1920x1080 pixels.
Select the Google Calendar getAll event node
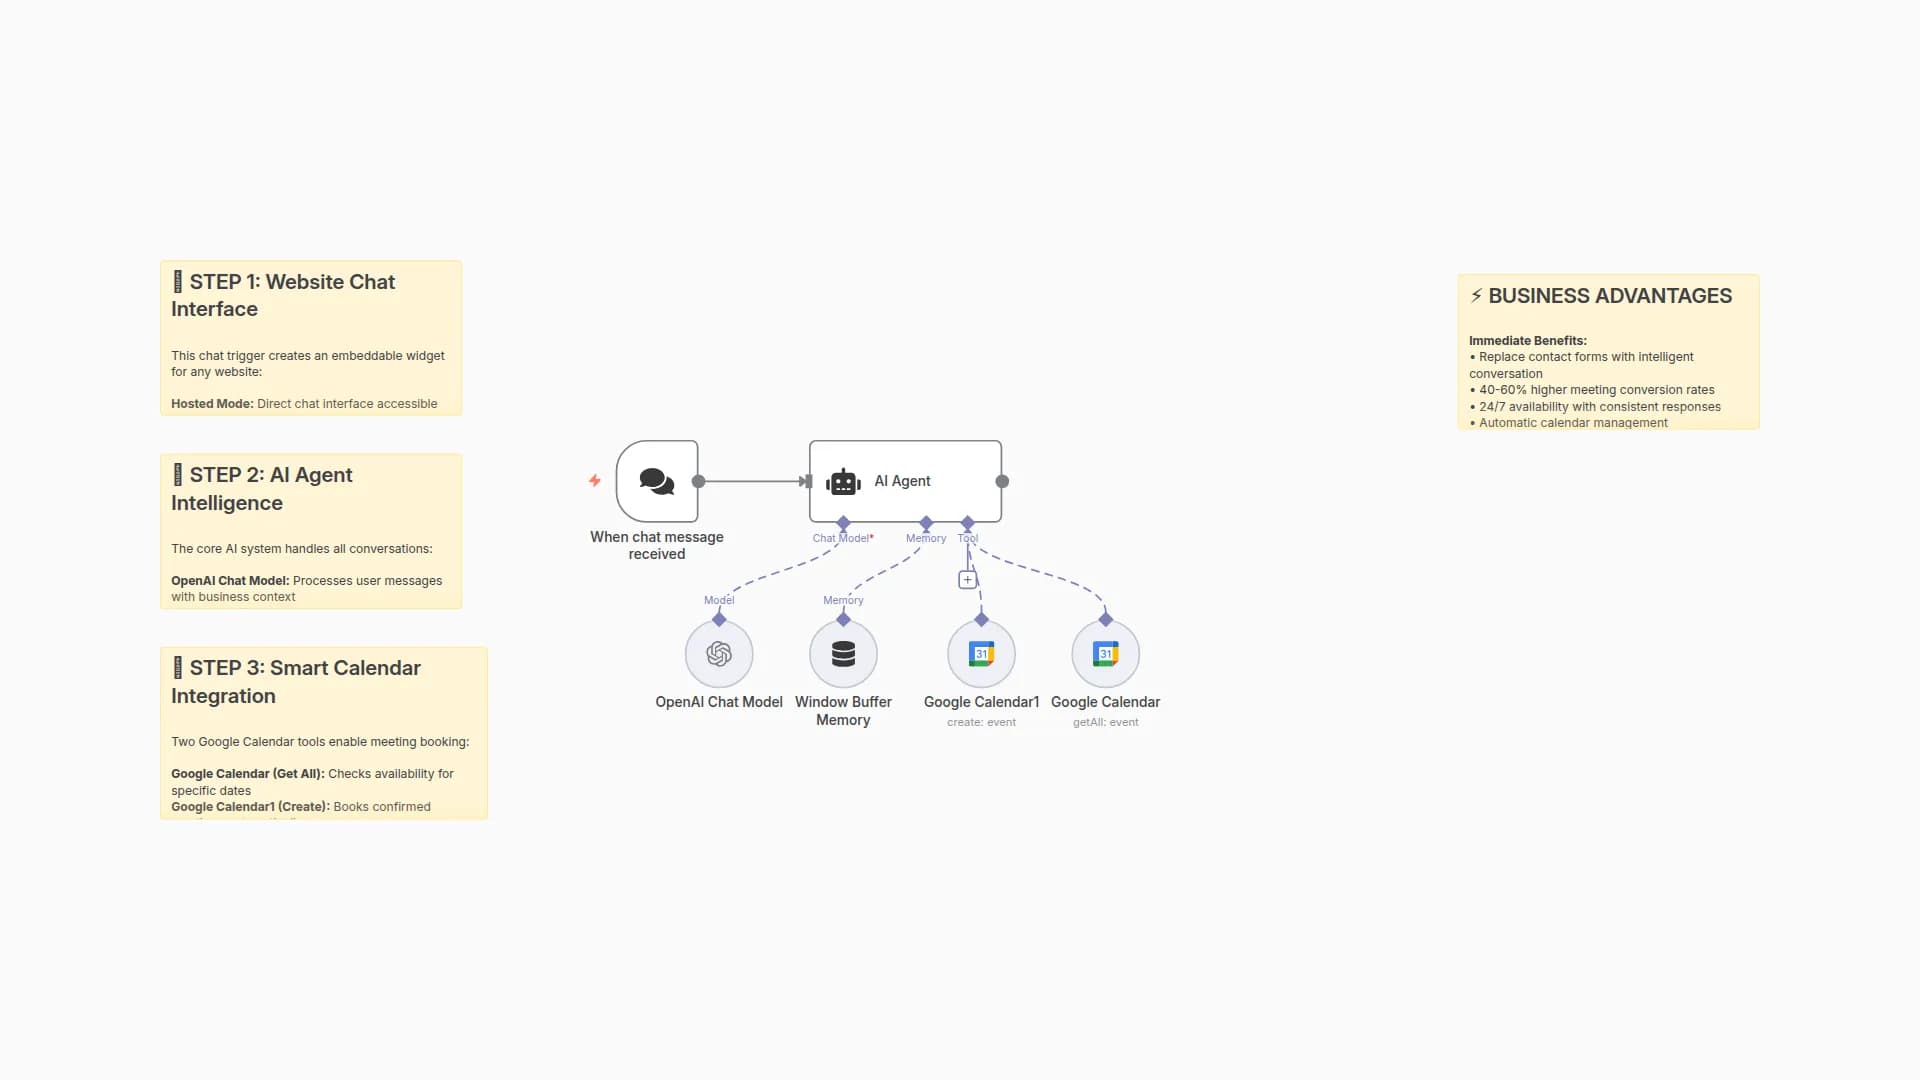(1105, 654)
